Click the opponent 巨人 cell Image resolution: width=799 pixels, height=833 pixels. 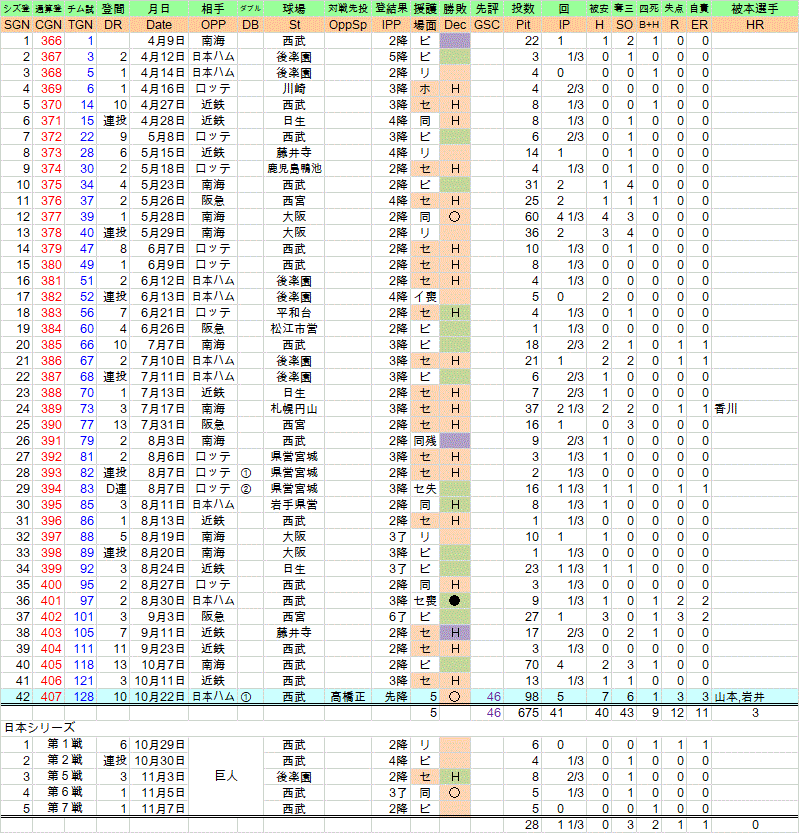pyautogui.click(x=226, y=776)
